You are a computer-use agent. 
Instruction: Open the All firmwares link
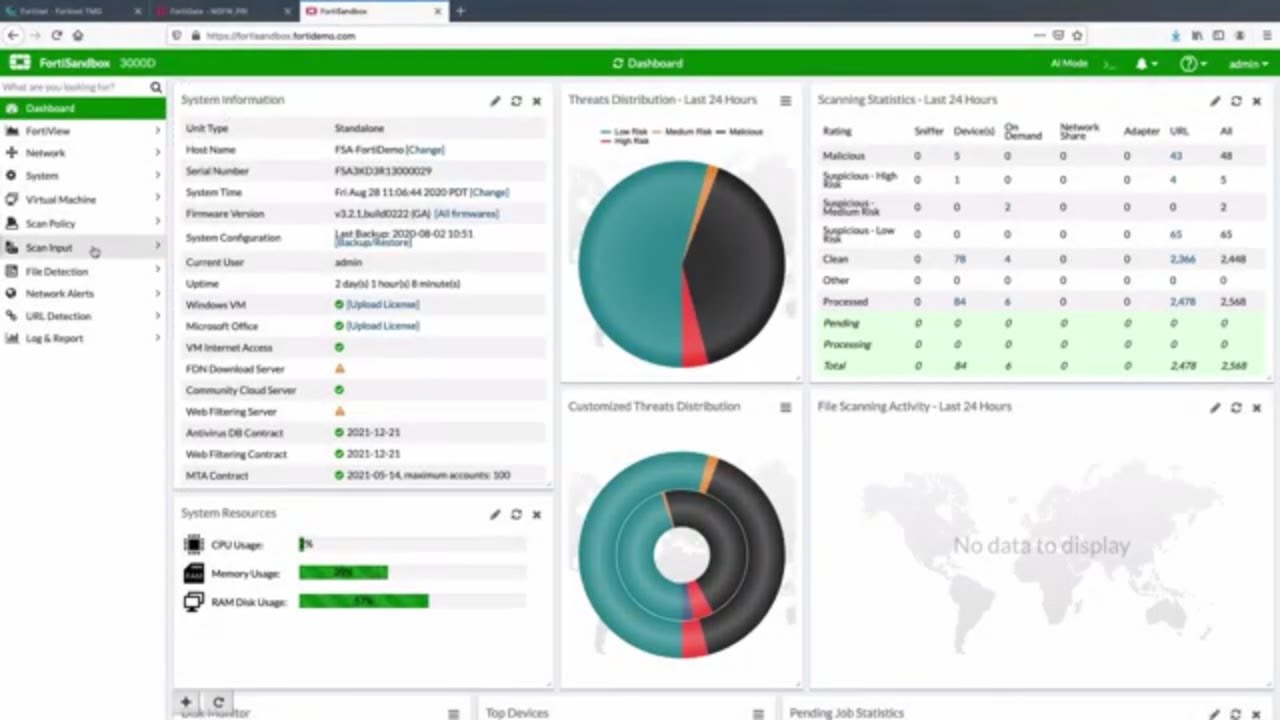[466, 214]
